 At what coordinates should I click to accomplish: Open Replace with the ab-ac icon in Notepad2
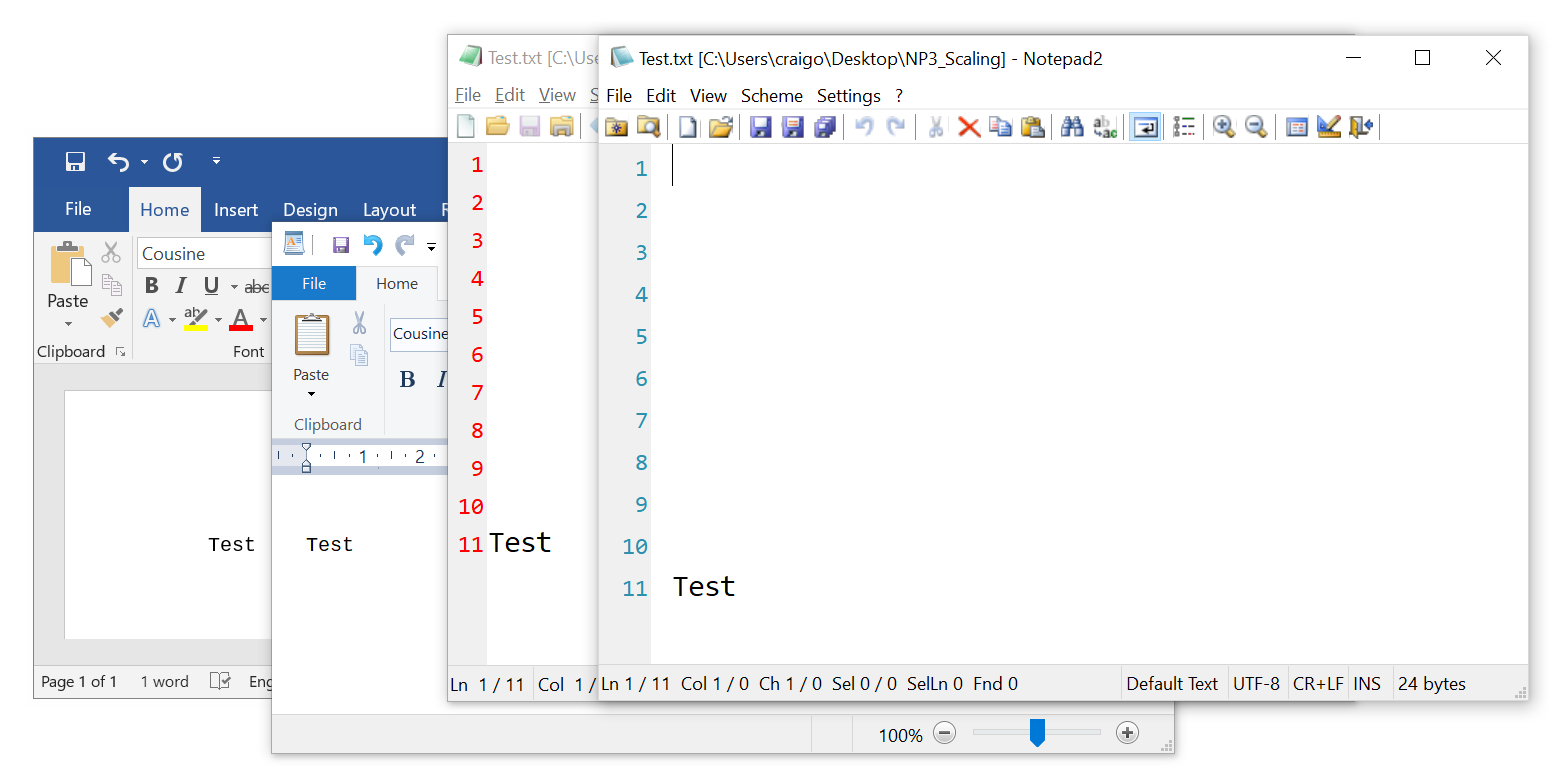click(1104, 127)
